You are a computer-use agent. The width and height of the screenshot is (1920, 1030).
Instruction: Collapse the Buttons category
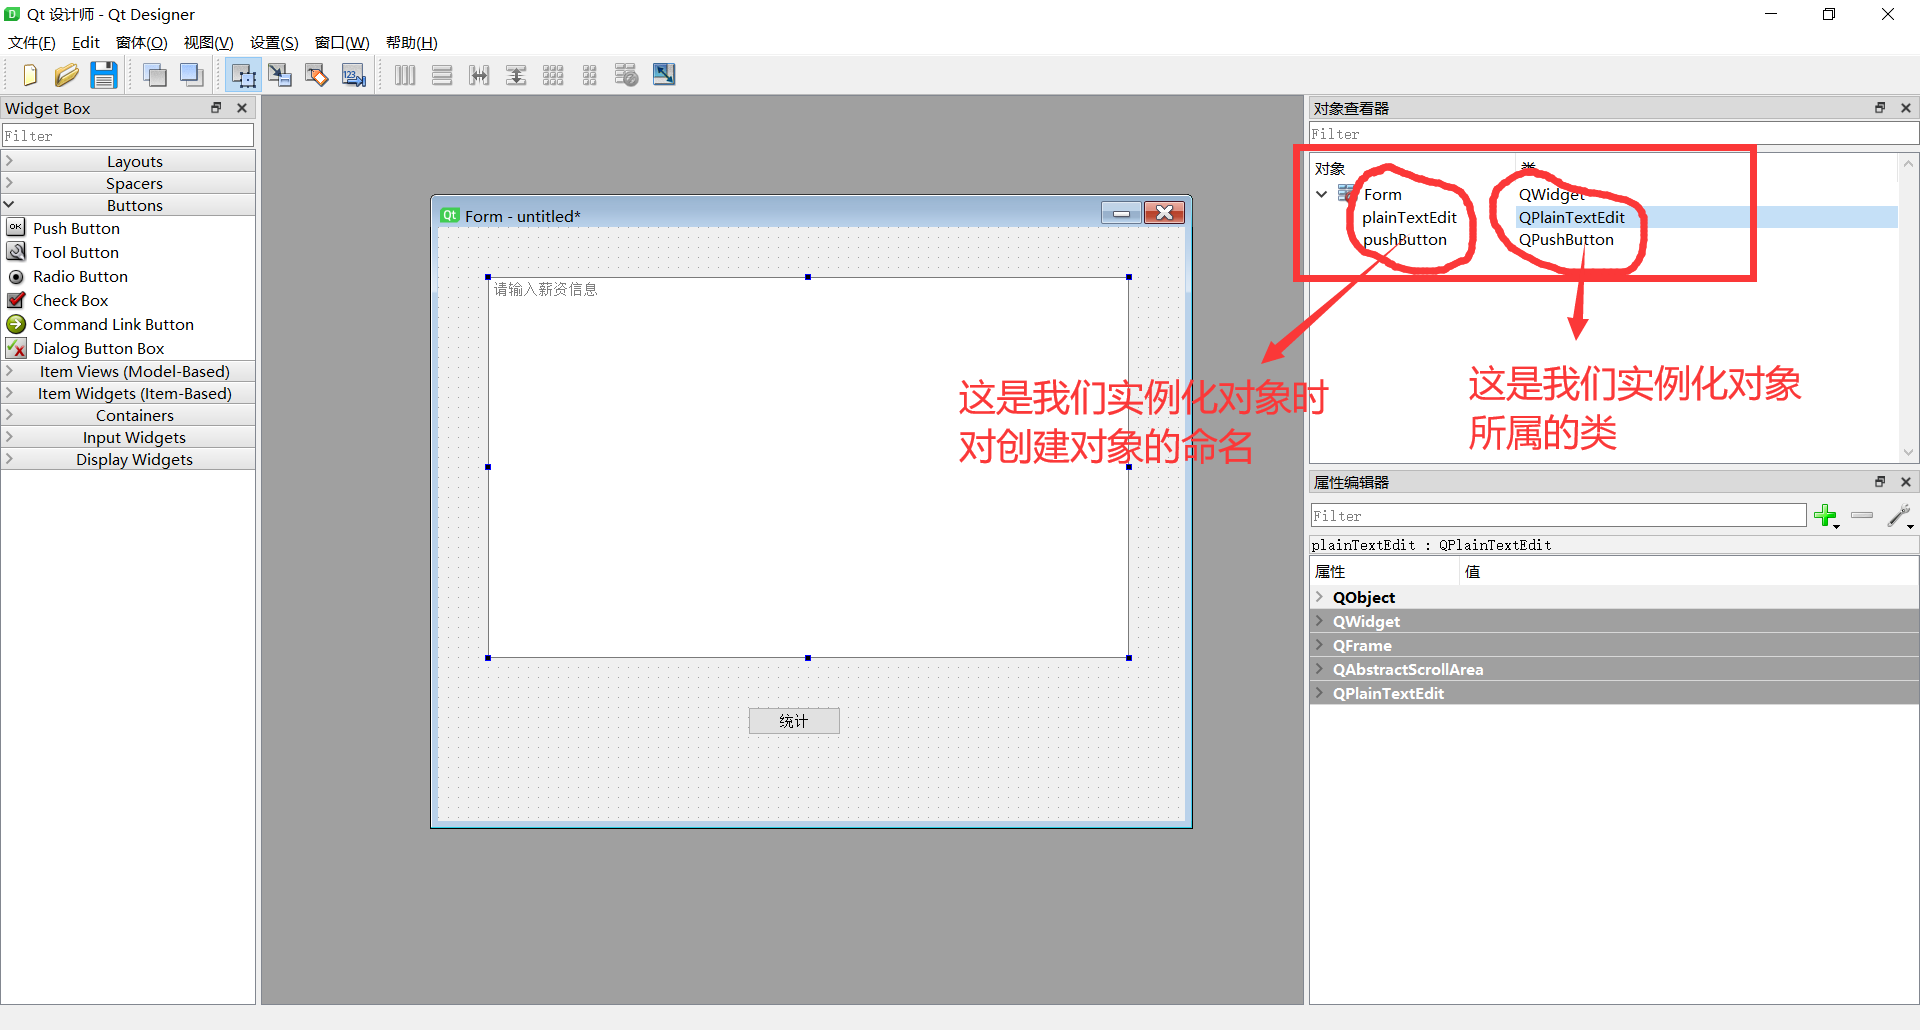pos(128,205)
